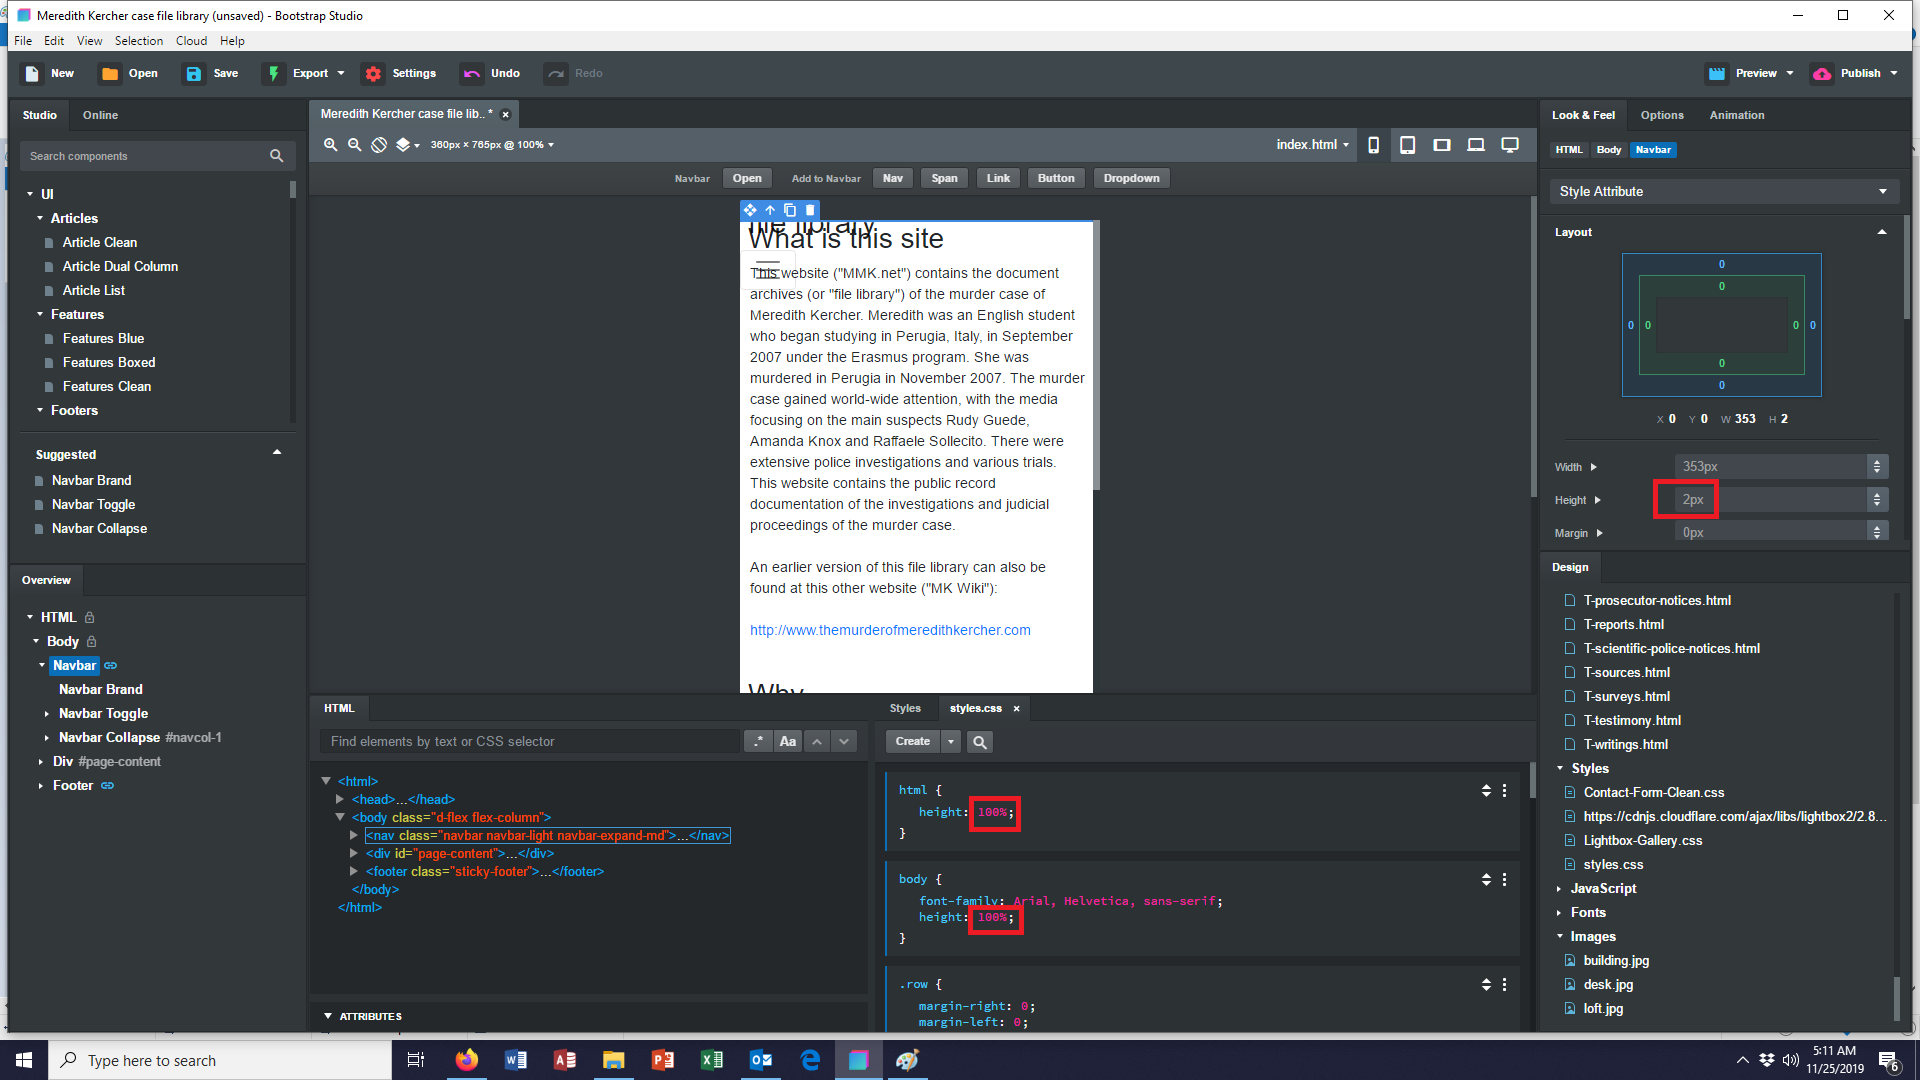The height and width of the screenshot is (1080, 1920).
Task: Select laptop preview size
Action: click(1476, 145)
